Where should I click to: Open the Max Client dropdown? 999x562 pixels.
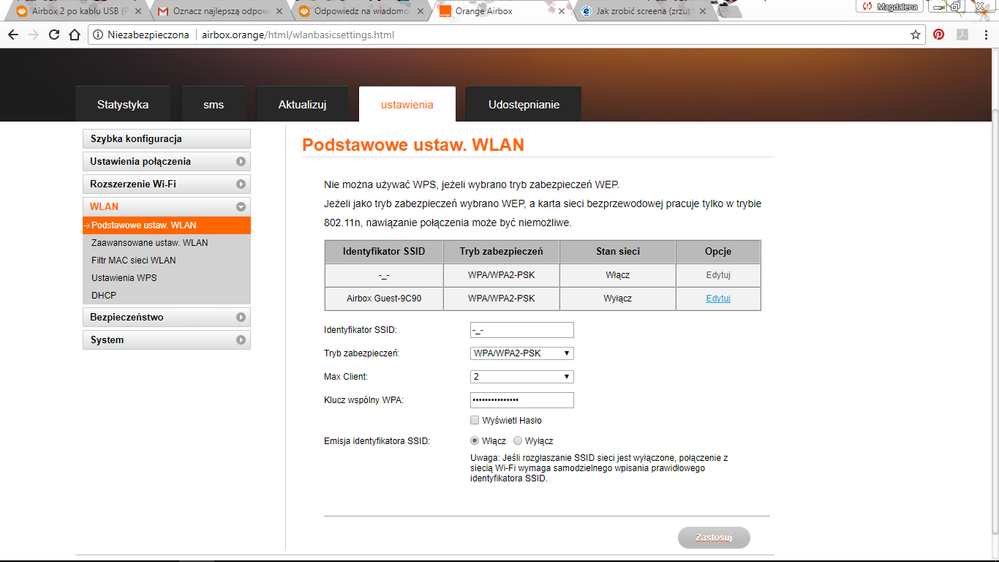tap(522, 377)
